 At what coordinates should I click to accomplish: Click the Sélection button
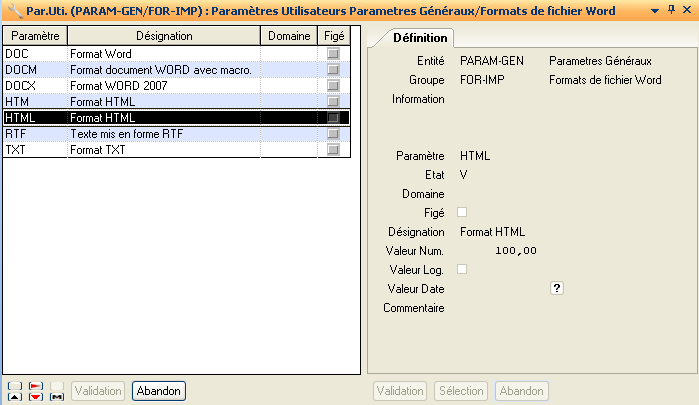[461, 391]
